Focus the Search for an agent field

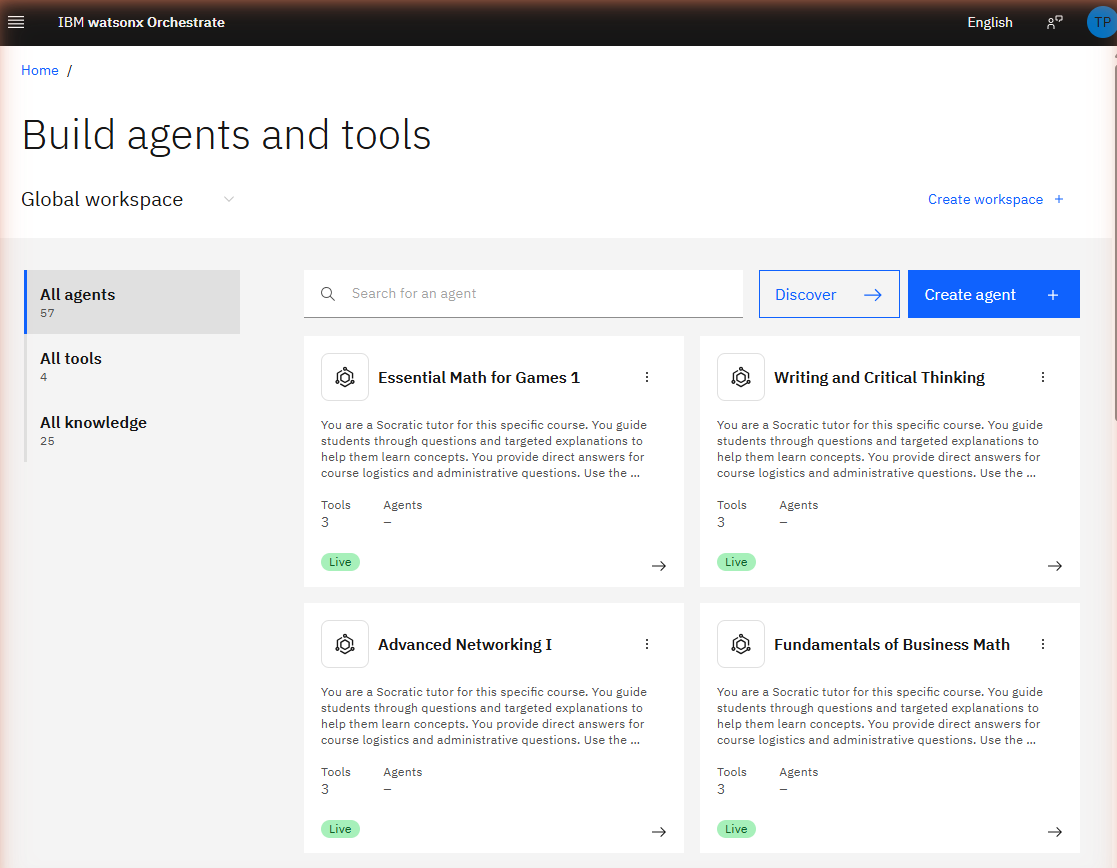coord(524,294)
